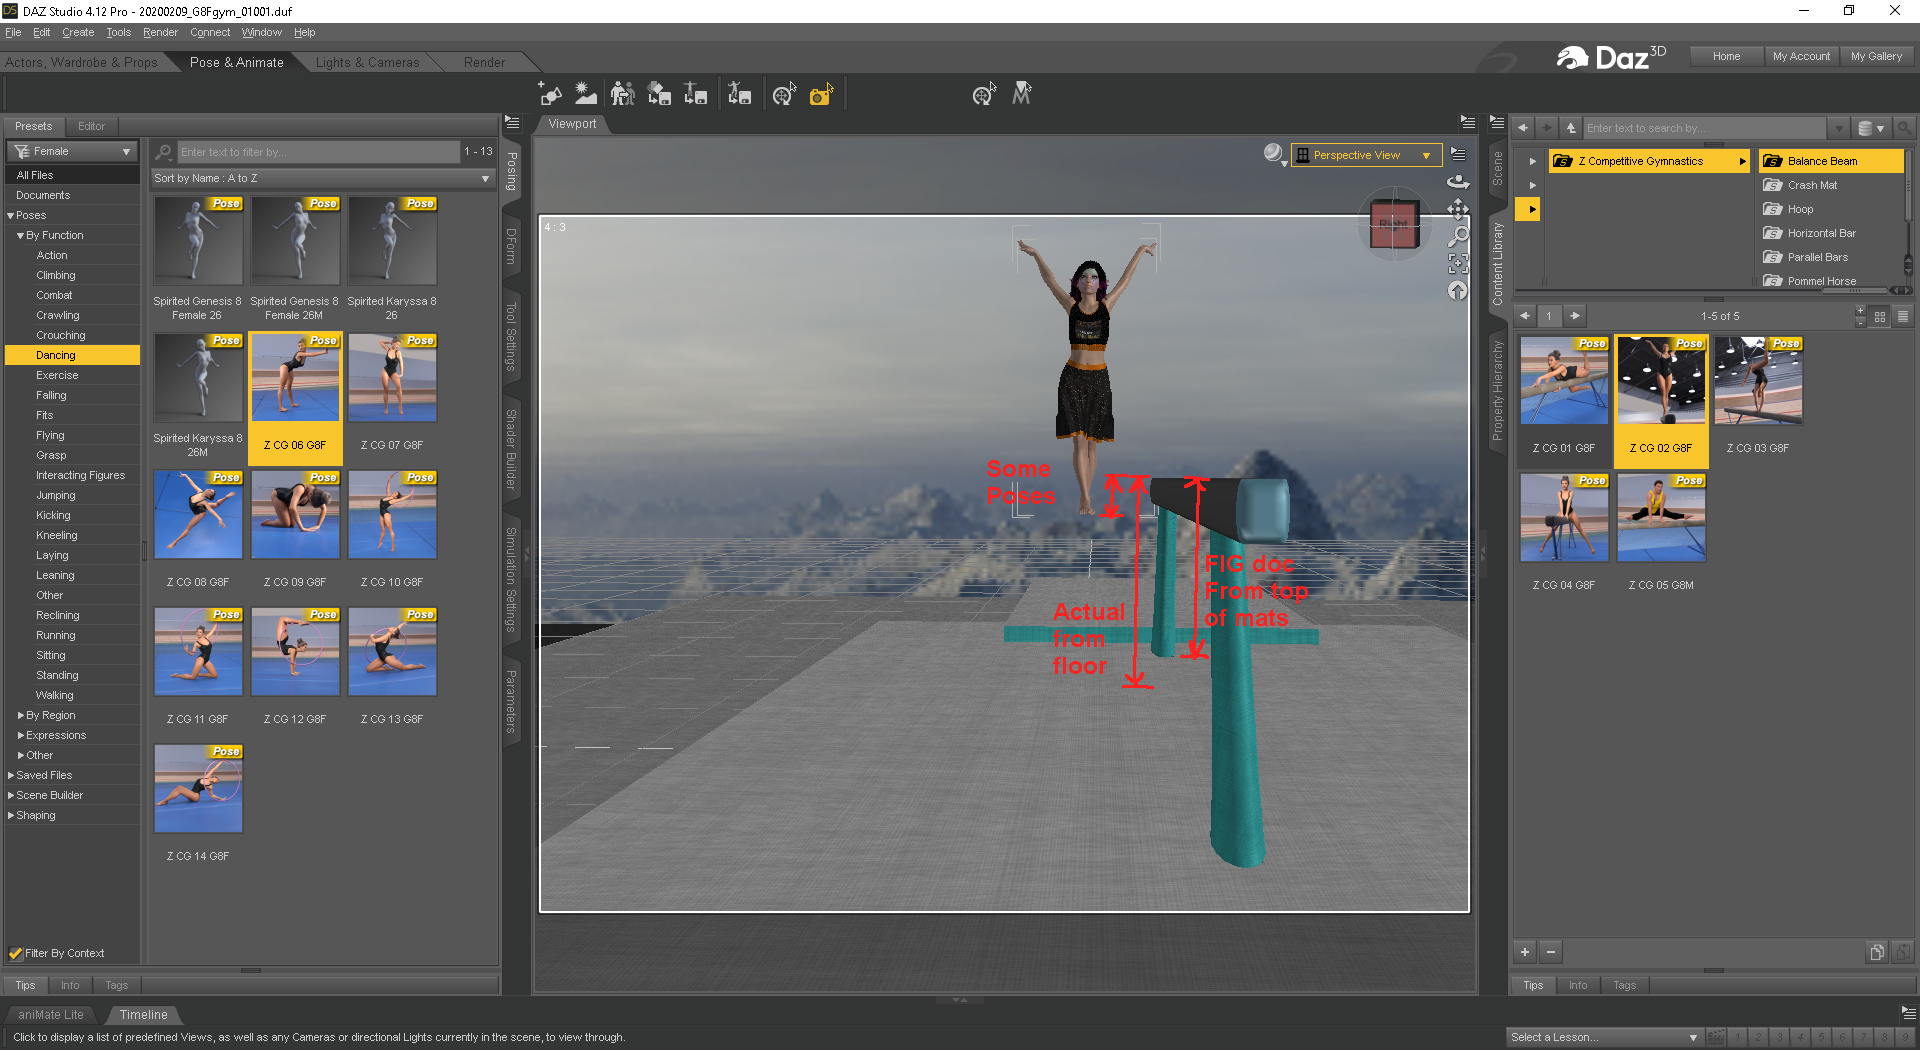Image resolution: width=1920 pixels, height=1050 pixels.
Task: Expand the Expressions tree node
Action: pyautogui.click(x=21, y=735)
